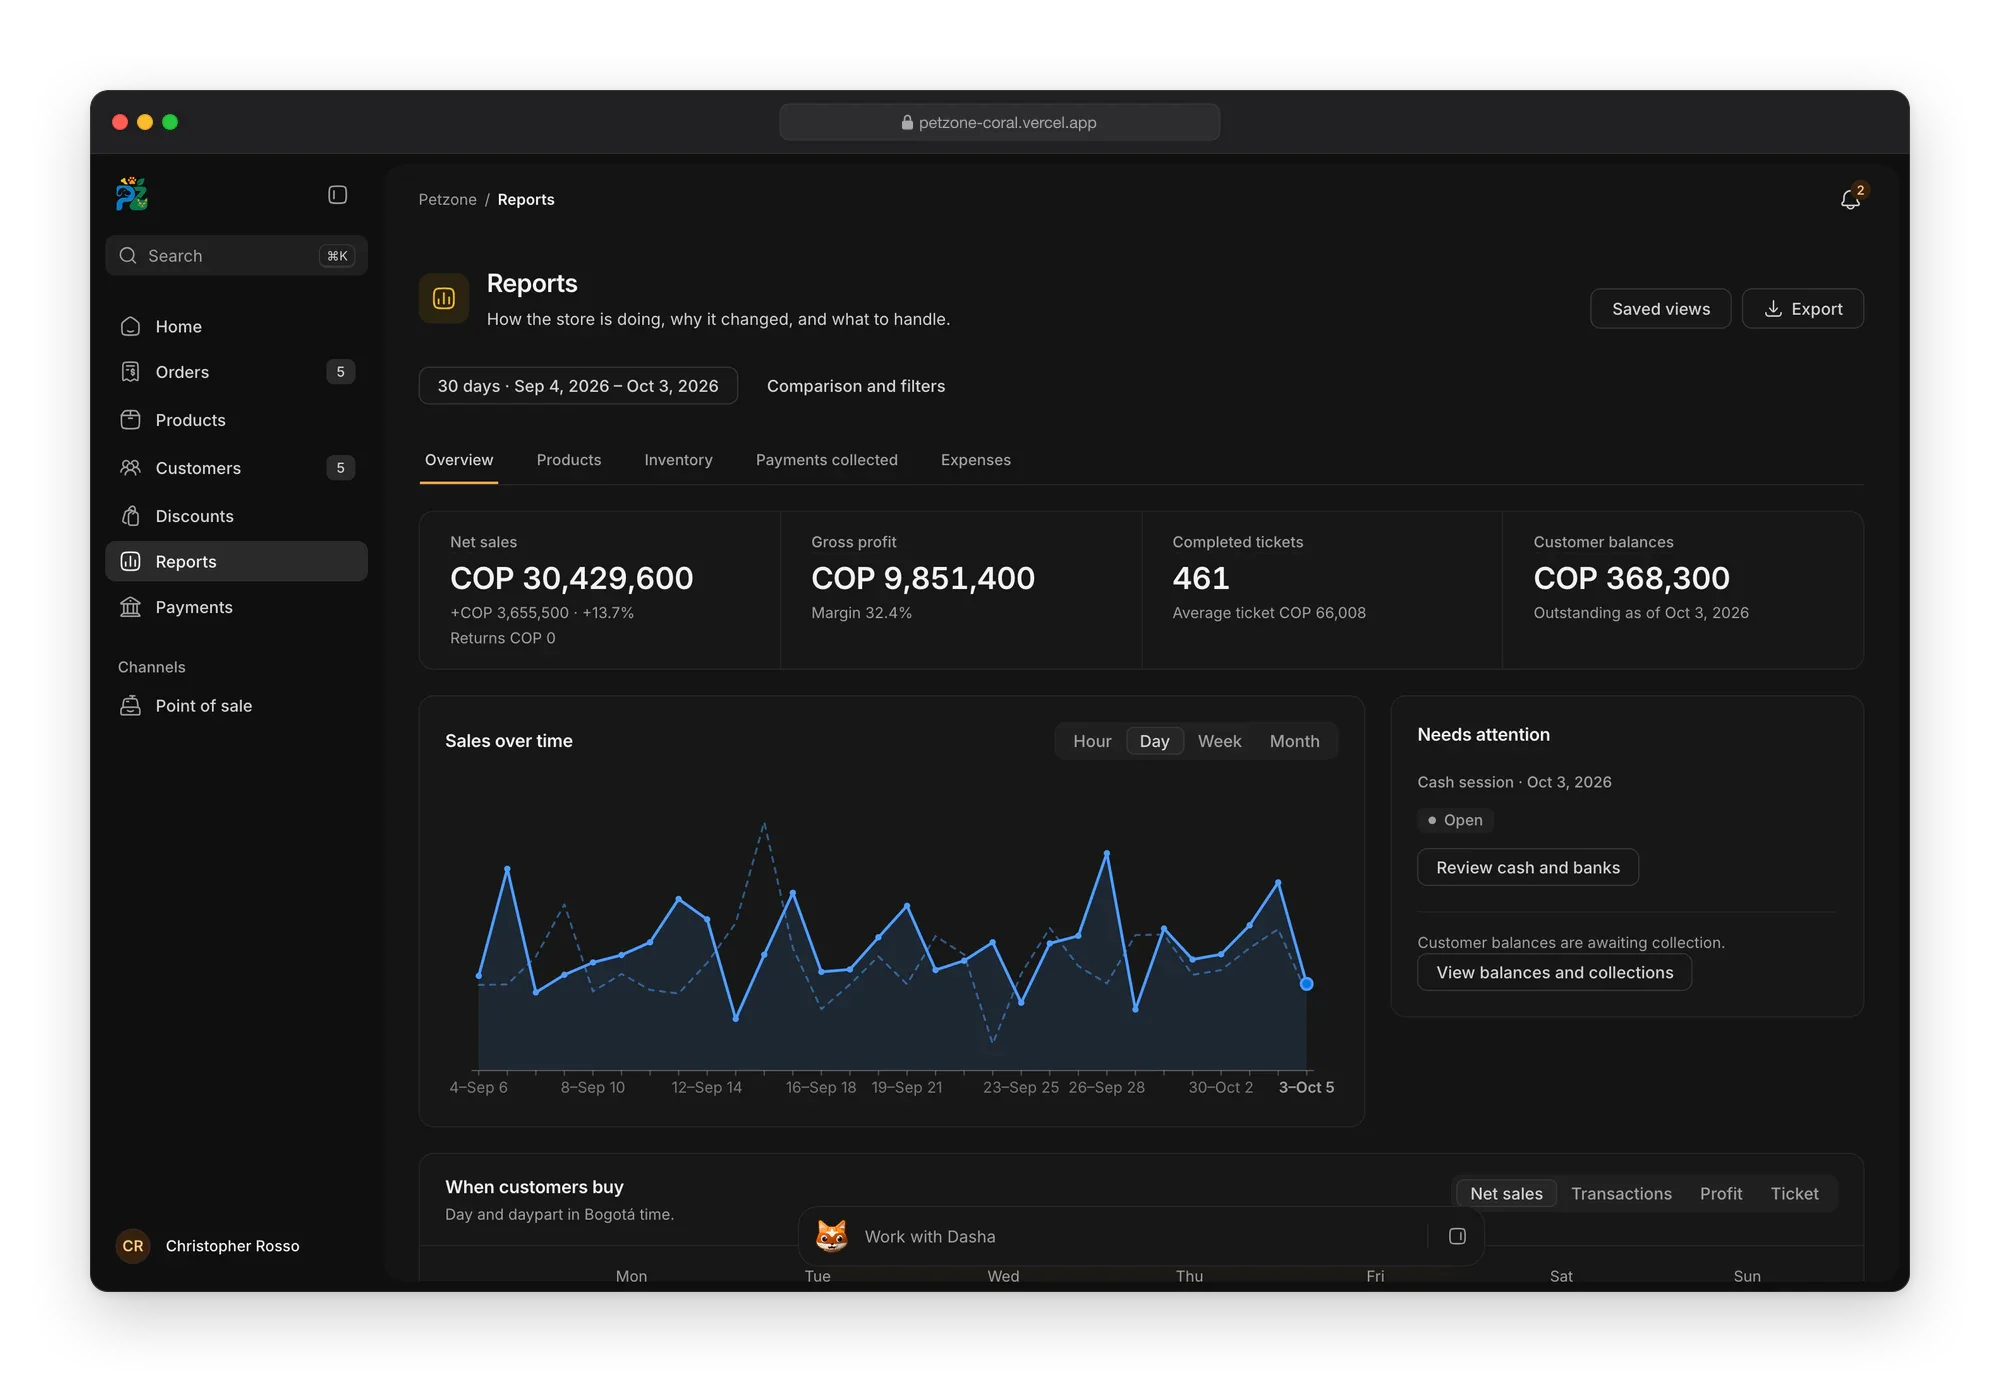
Task: Click the Dasha fox avatar
Action: (x=831, y=1236)
